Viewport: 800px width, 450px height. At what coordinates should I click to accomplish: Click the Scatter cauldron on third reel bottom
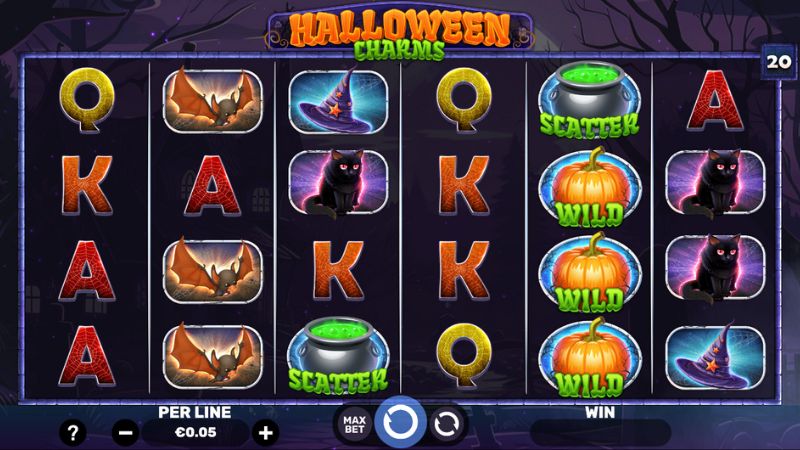pyautogui.click(x=338, y=357)
